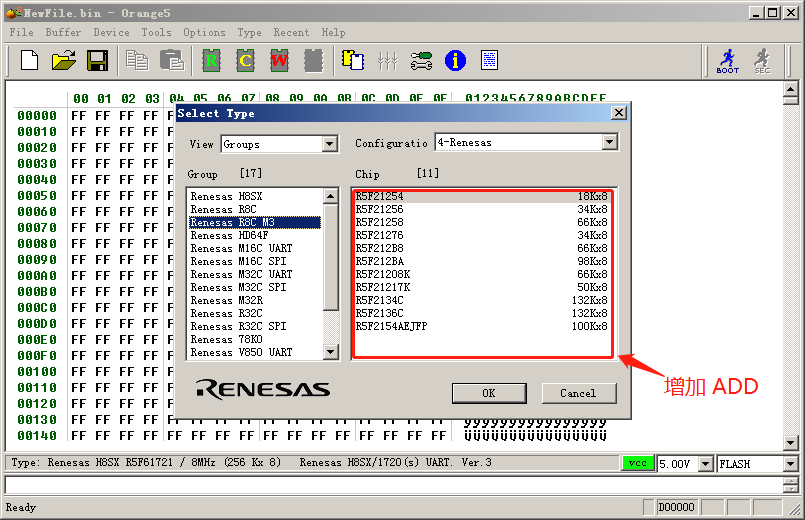Select chip R5F2154AEJFP in list
The image size is (805, 520).
coord(391,326)
